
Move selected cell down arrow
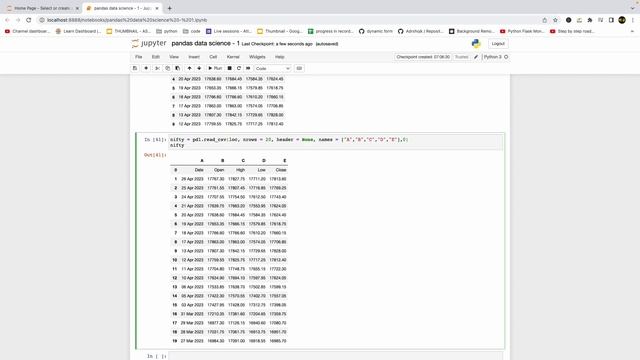[x=199, y=68]
